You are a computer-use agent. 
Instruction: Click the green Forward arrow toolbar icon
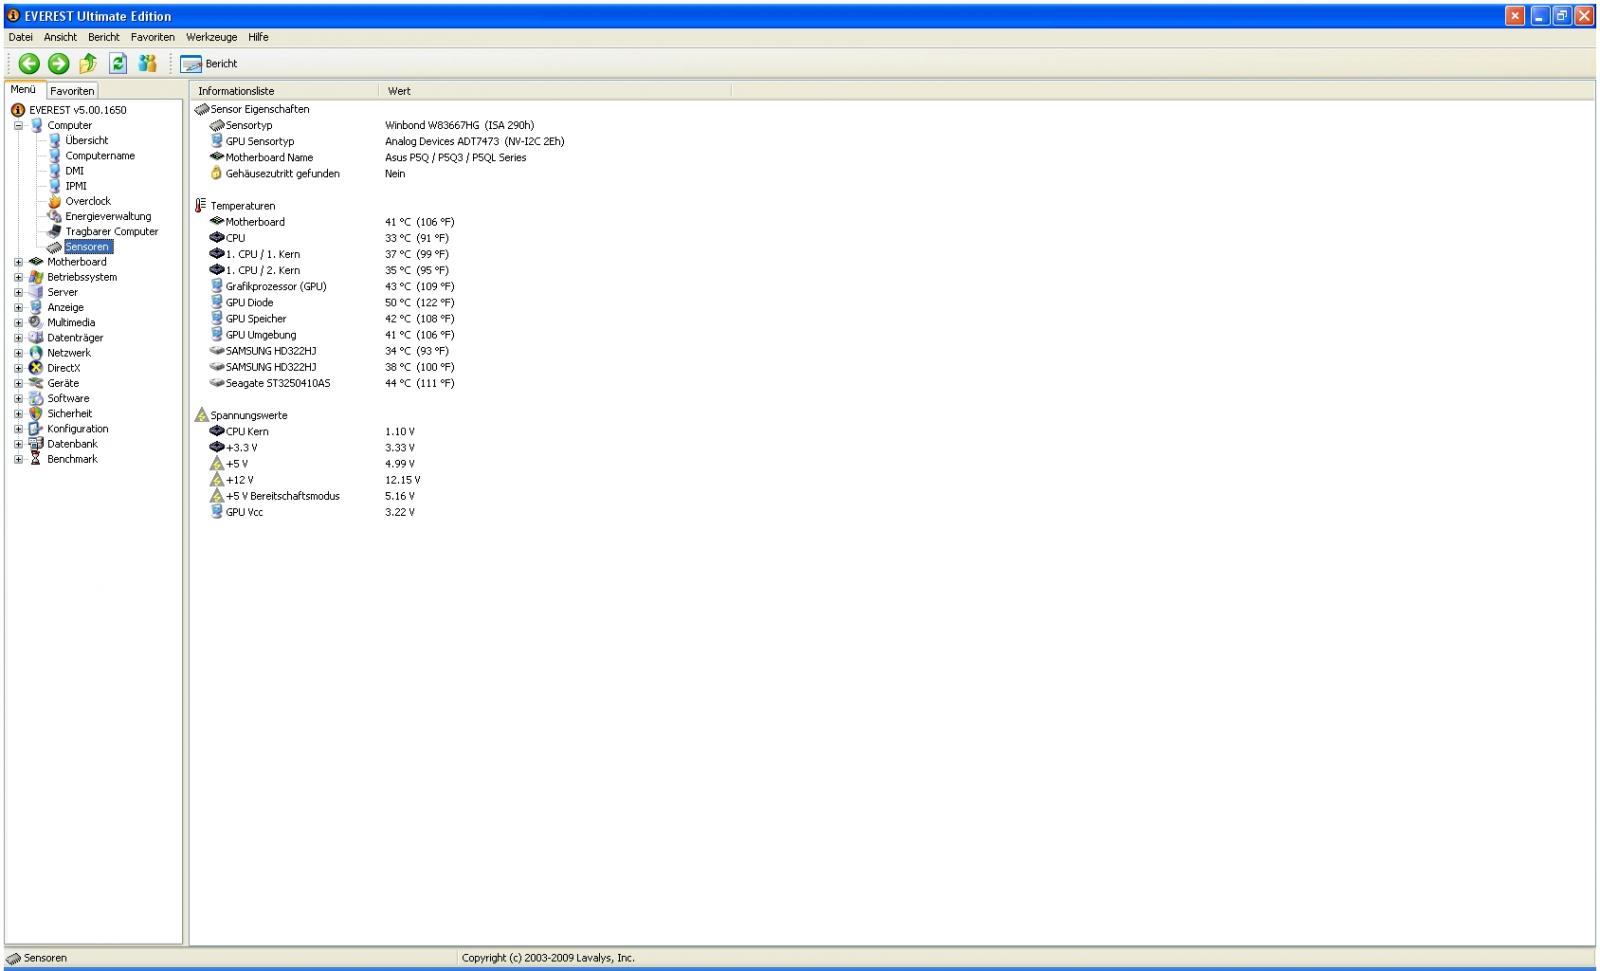point(59,63)
